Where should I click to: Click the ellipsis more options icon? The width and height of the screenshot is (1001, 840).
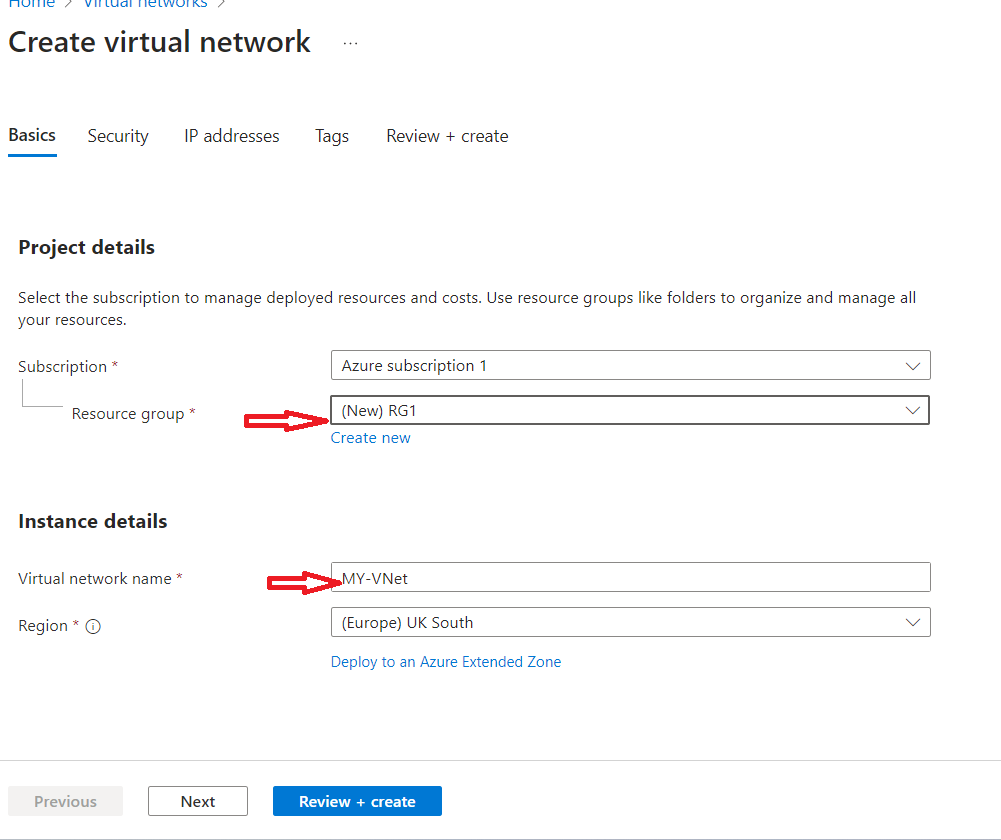(350, 43)
